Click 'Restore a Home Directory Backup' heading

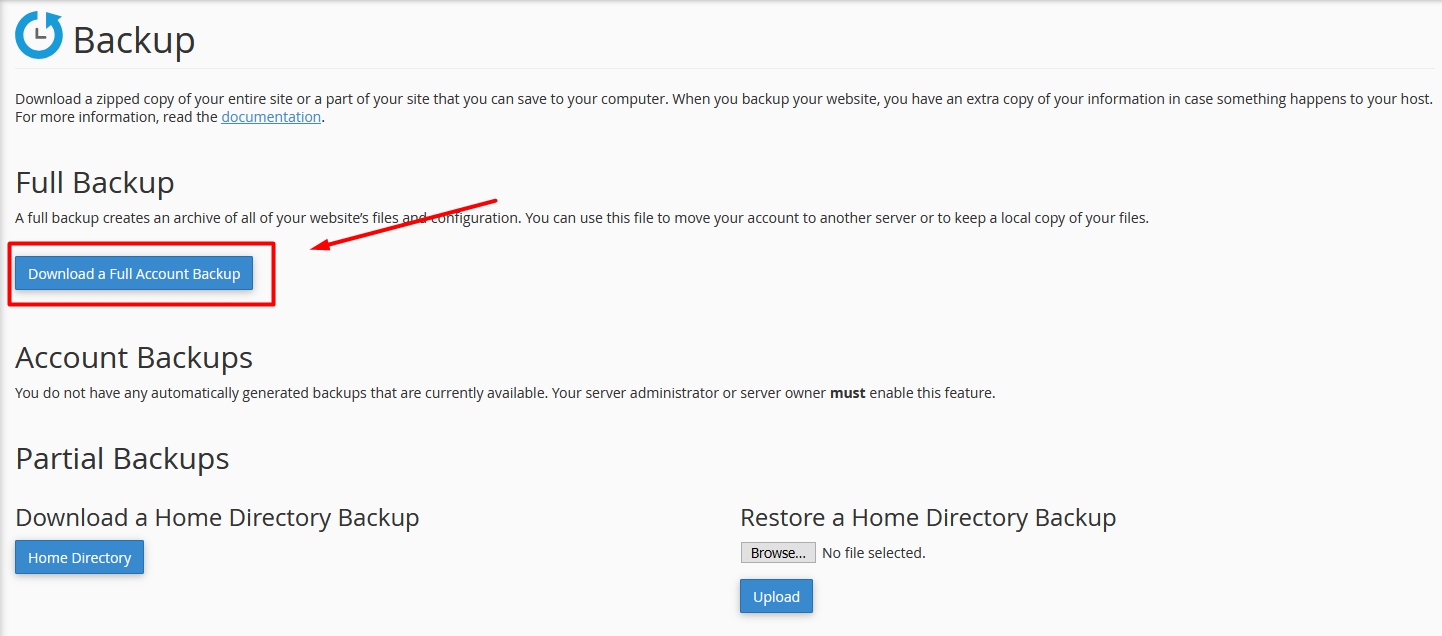click(x=927, y=518)
